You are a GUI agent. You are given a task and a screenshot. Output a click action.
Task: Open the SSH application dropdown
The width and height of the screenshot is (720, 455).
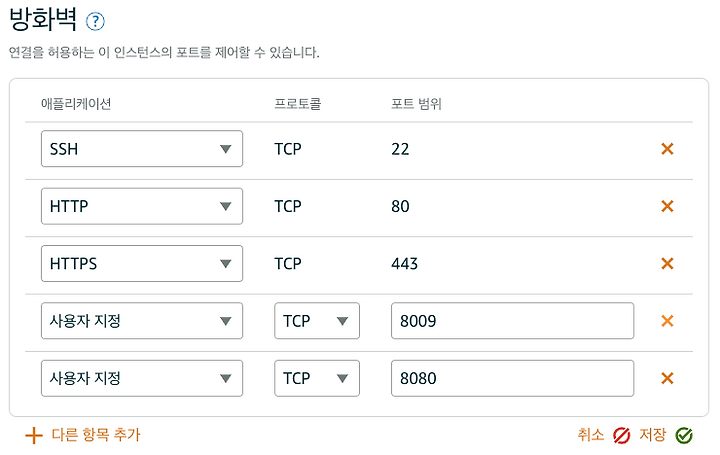(142, 149)
